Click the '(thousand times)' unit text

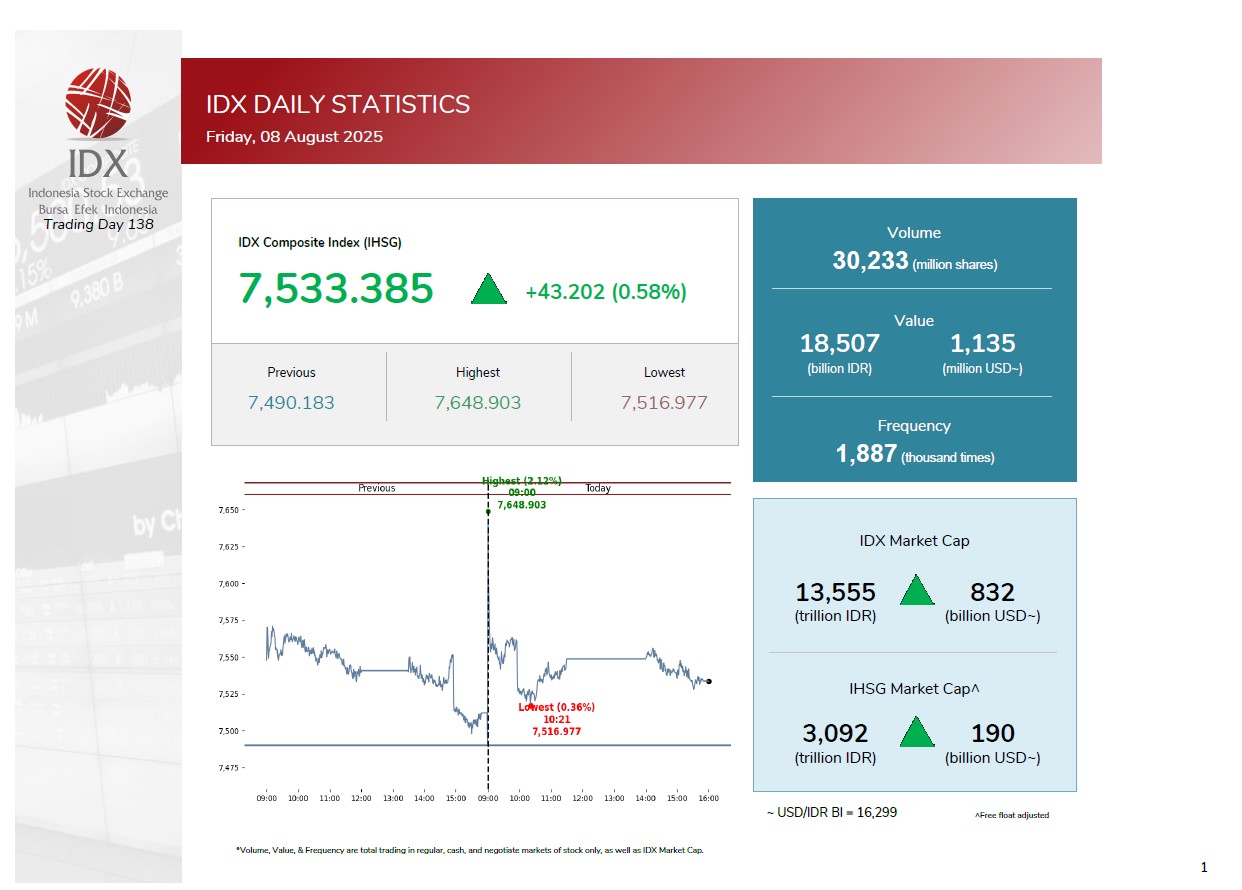(x=948, y=458)
